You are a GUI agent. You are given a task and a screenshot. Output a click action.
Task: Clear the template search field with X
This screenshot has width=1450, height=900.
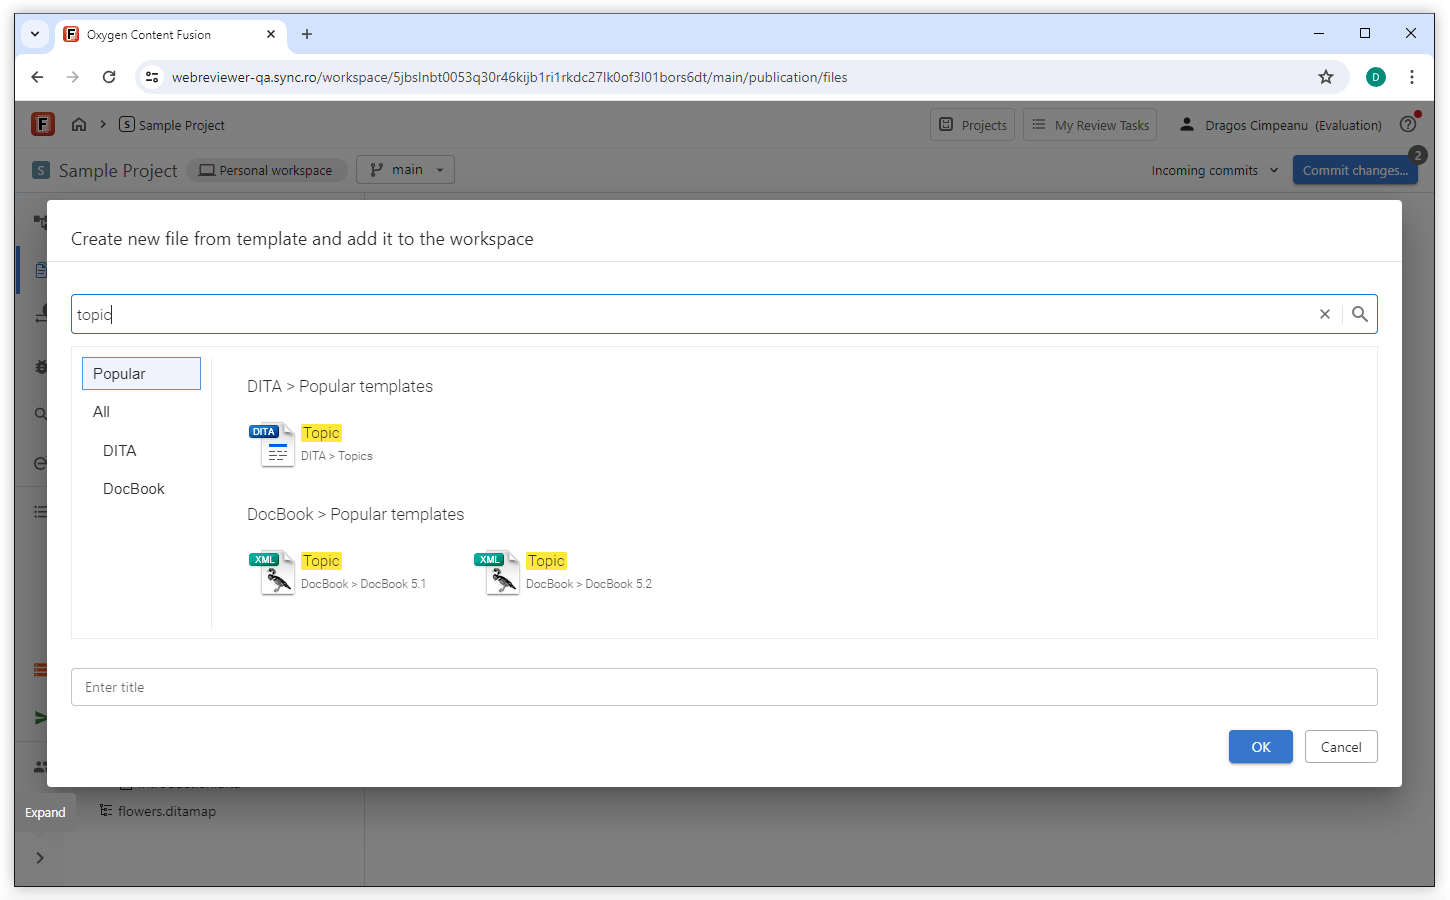(1325, 314)
